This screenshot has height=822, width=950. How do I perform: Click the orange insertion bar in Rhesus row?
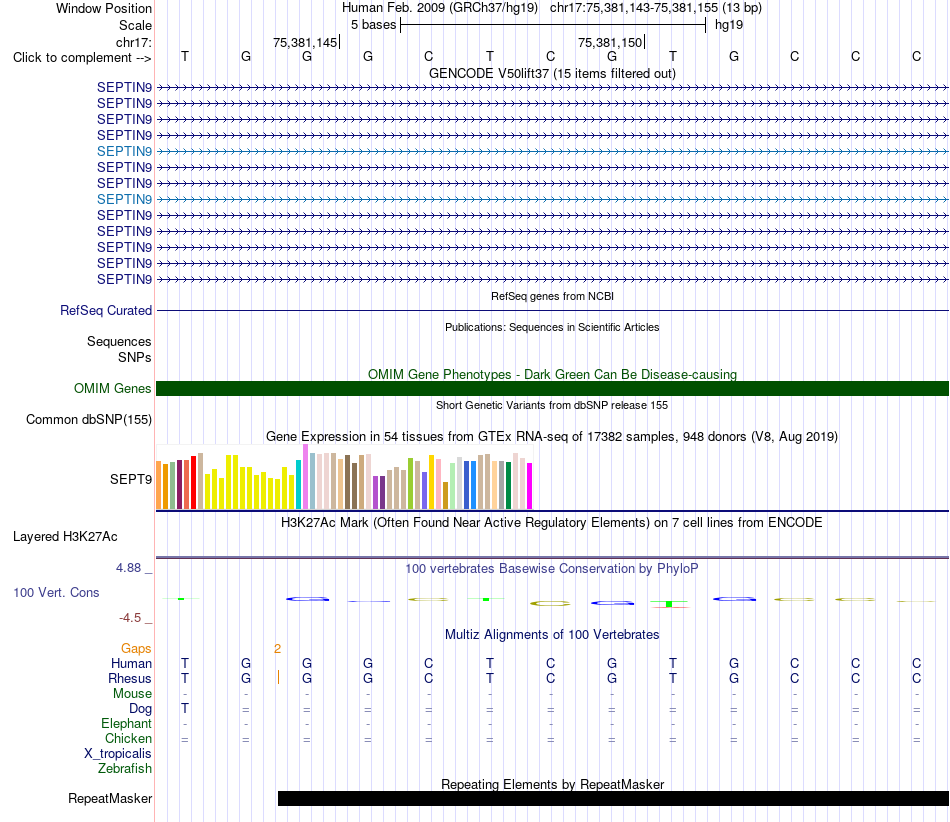click(278, 677)
